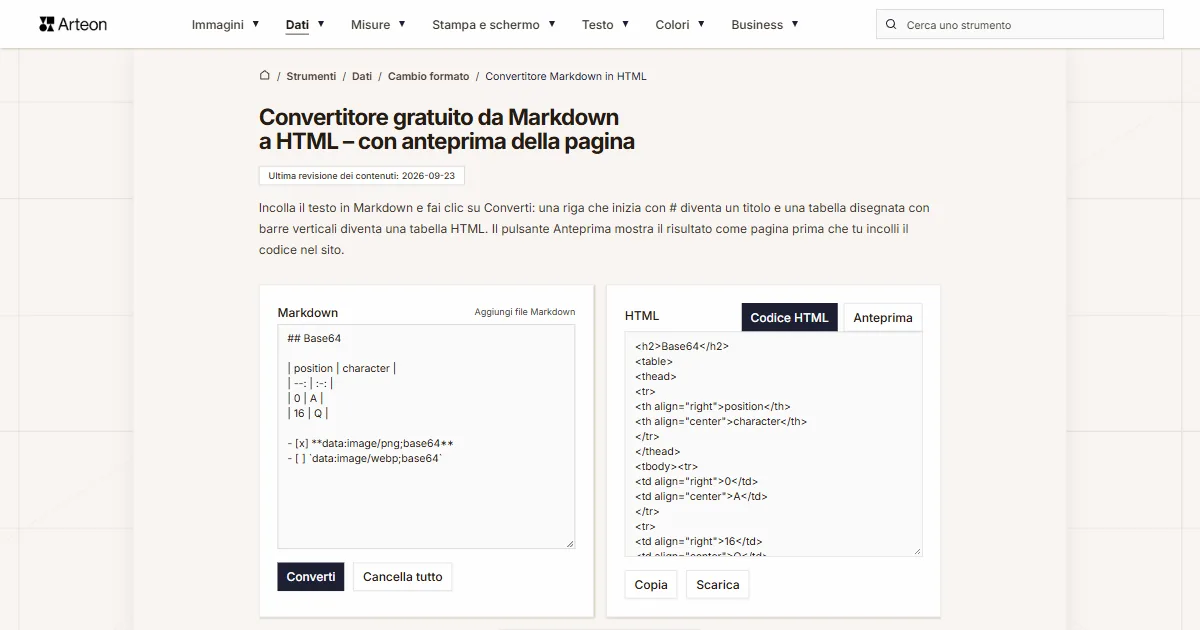Click the Markdown textarea resize handle
1200x630 pixels.
pos(570,543)
